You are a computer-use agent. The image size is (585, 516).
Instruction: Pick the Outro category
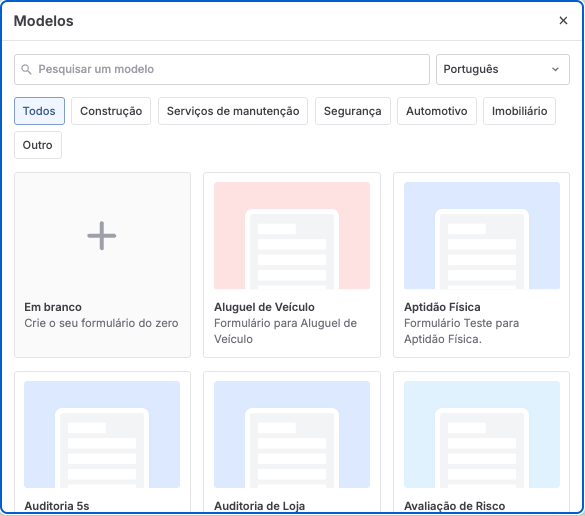click(x=38, y=145)
